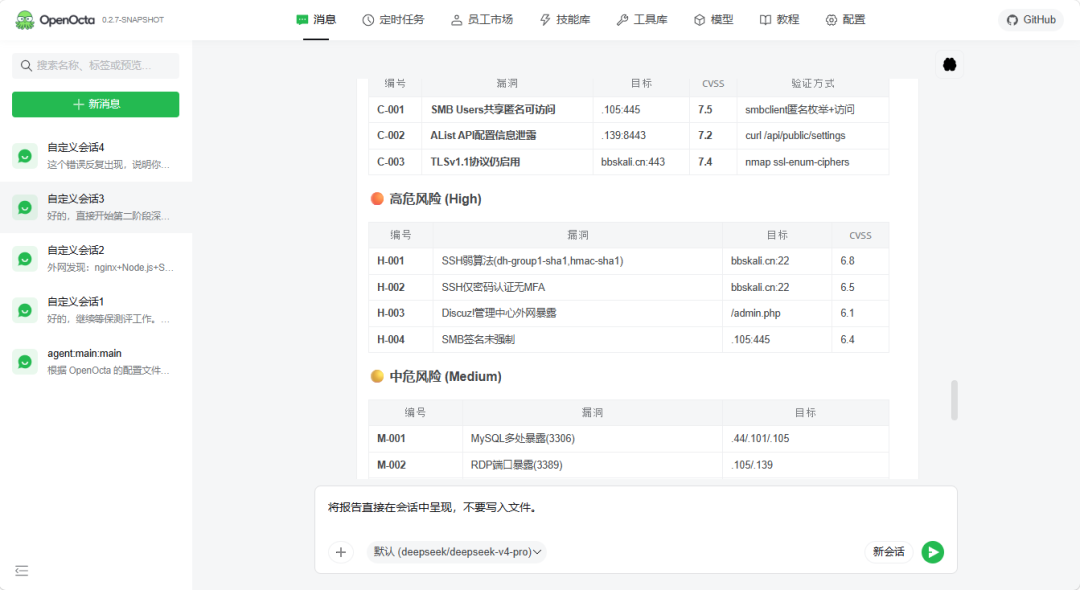Click the 7.5 CVSS value
The image size is (1080, 590).
coord(705,109)
